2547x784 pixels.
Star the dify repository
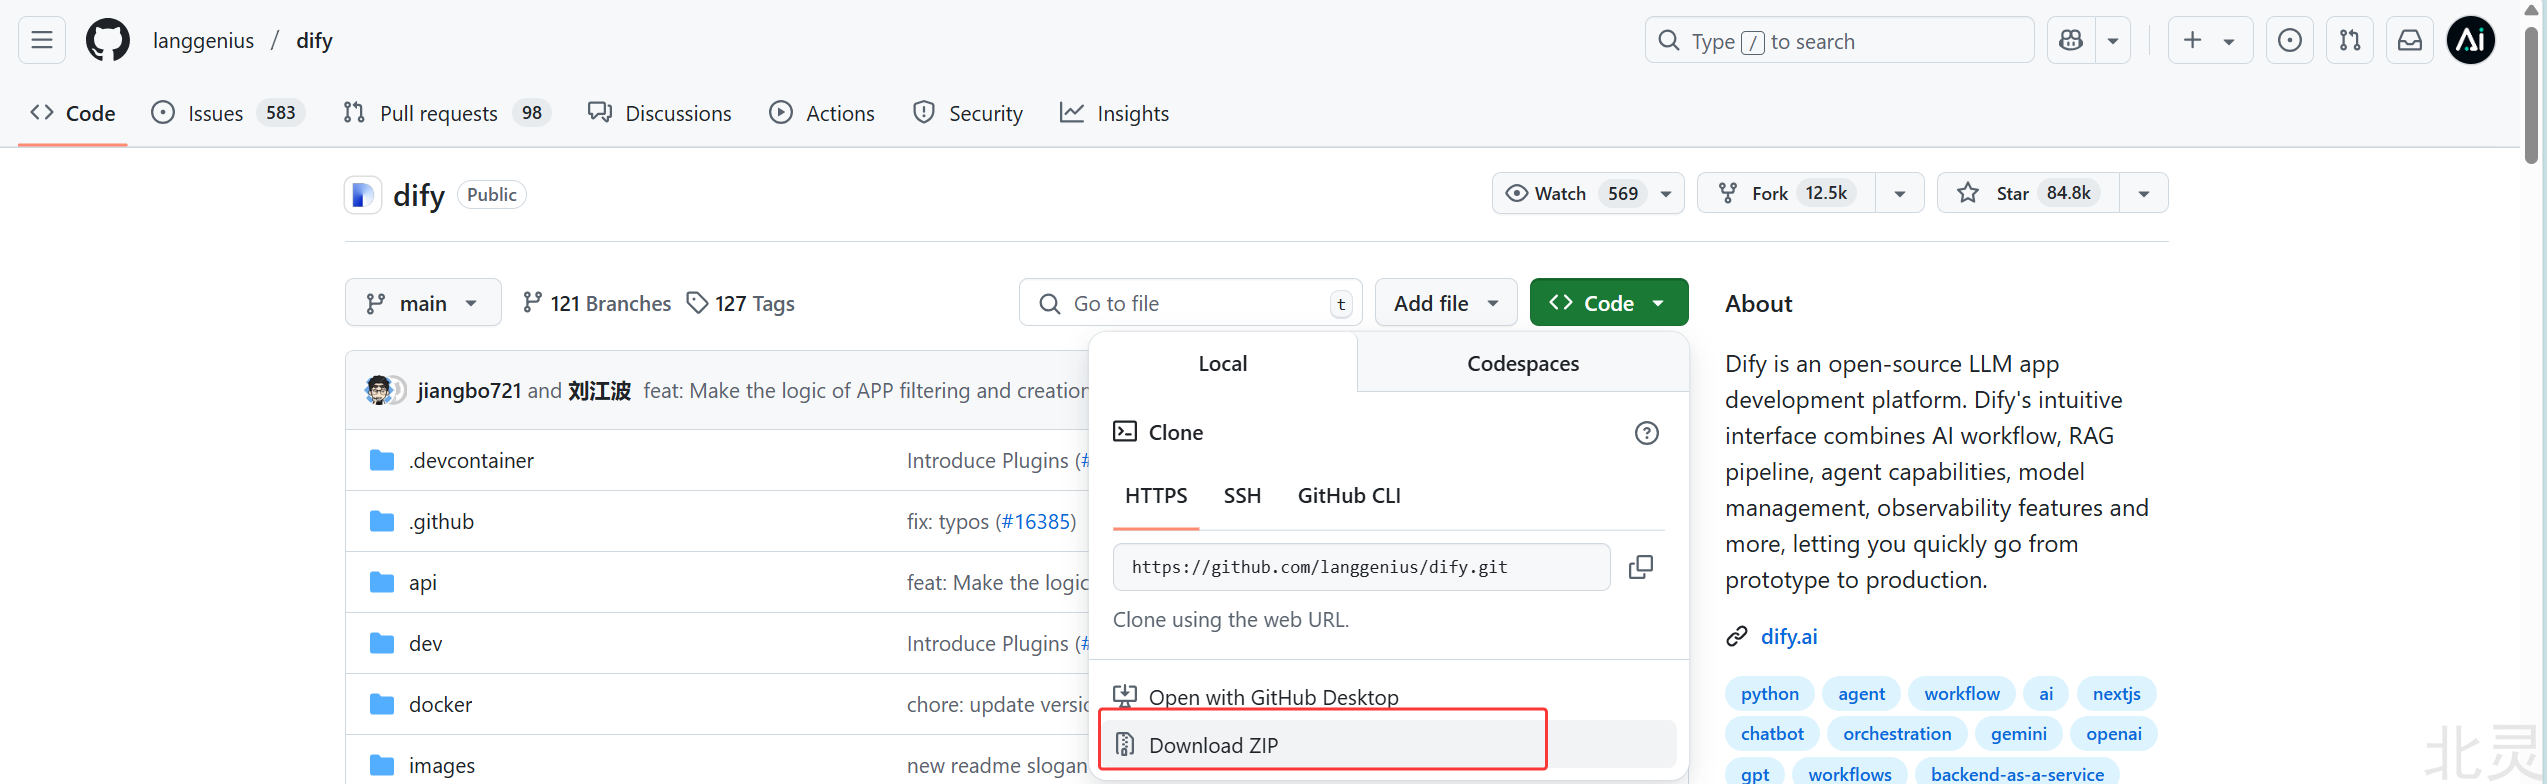(x=2028, y=193)
